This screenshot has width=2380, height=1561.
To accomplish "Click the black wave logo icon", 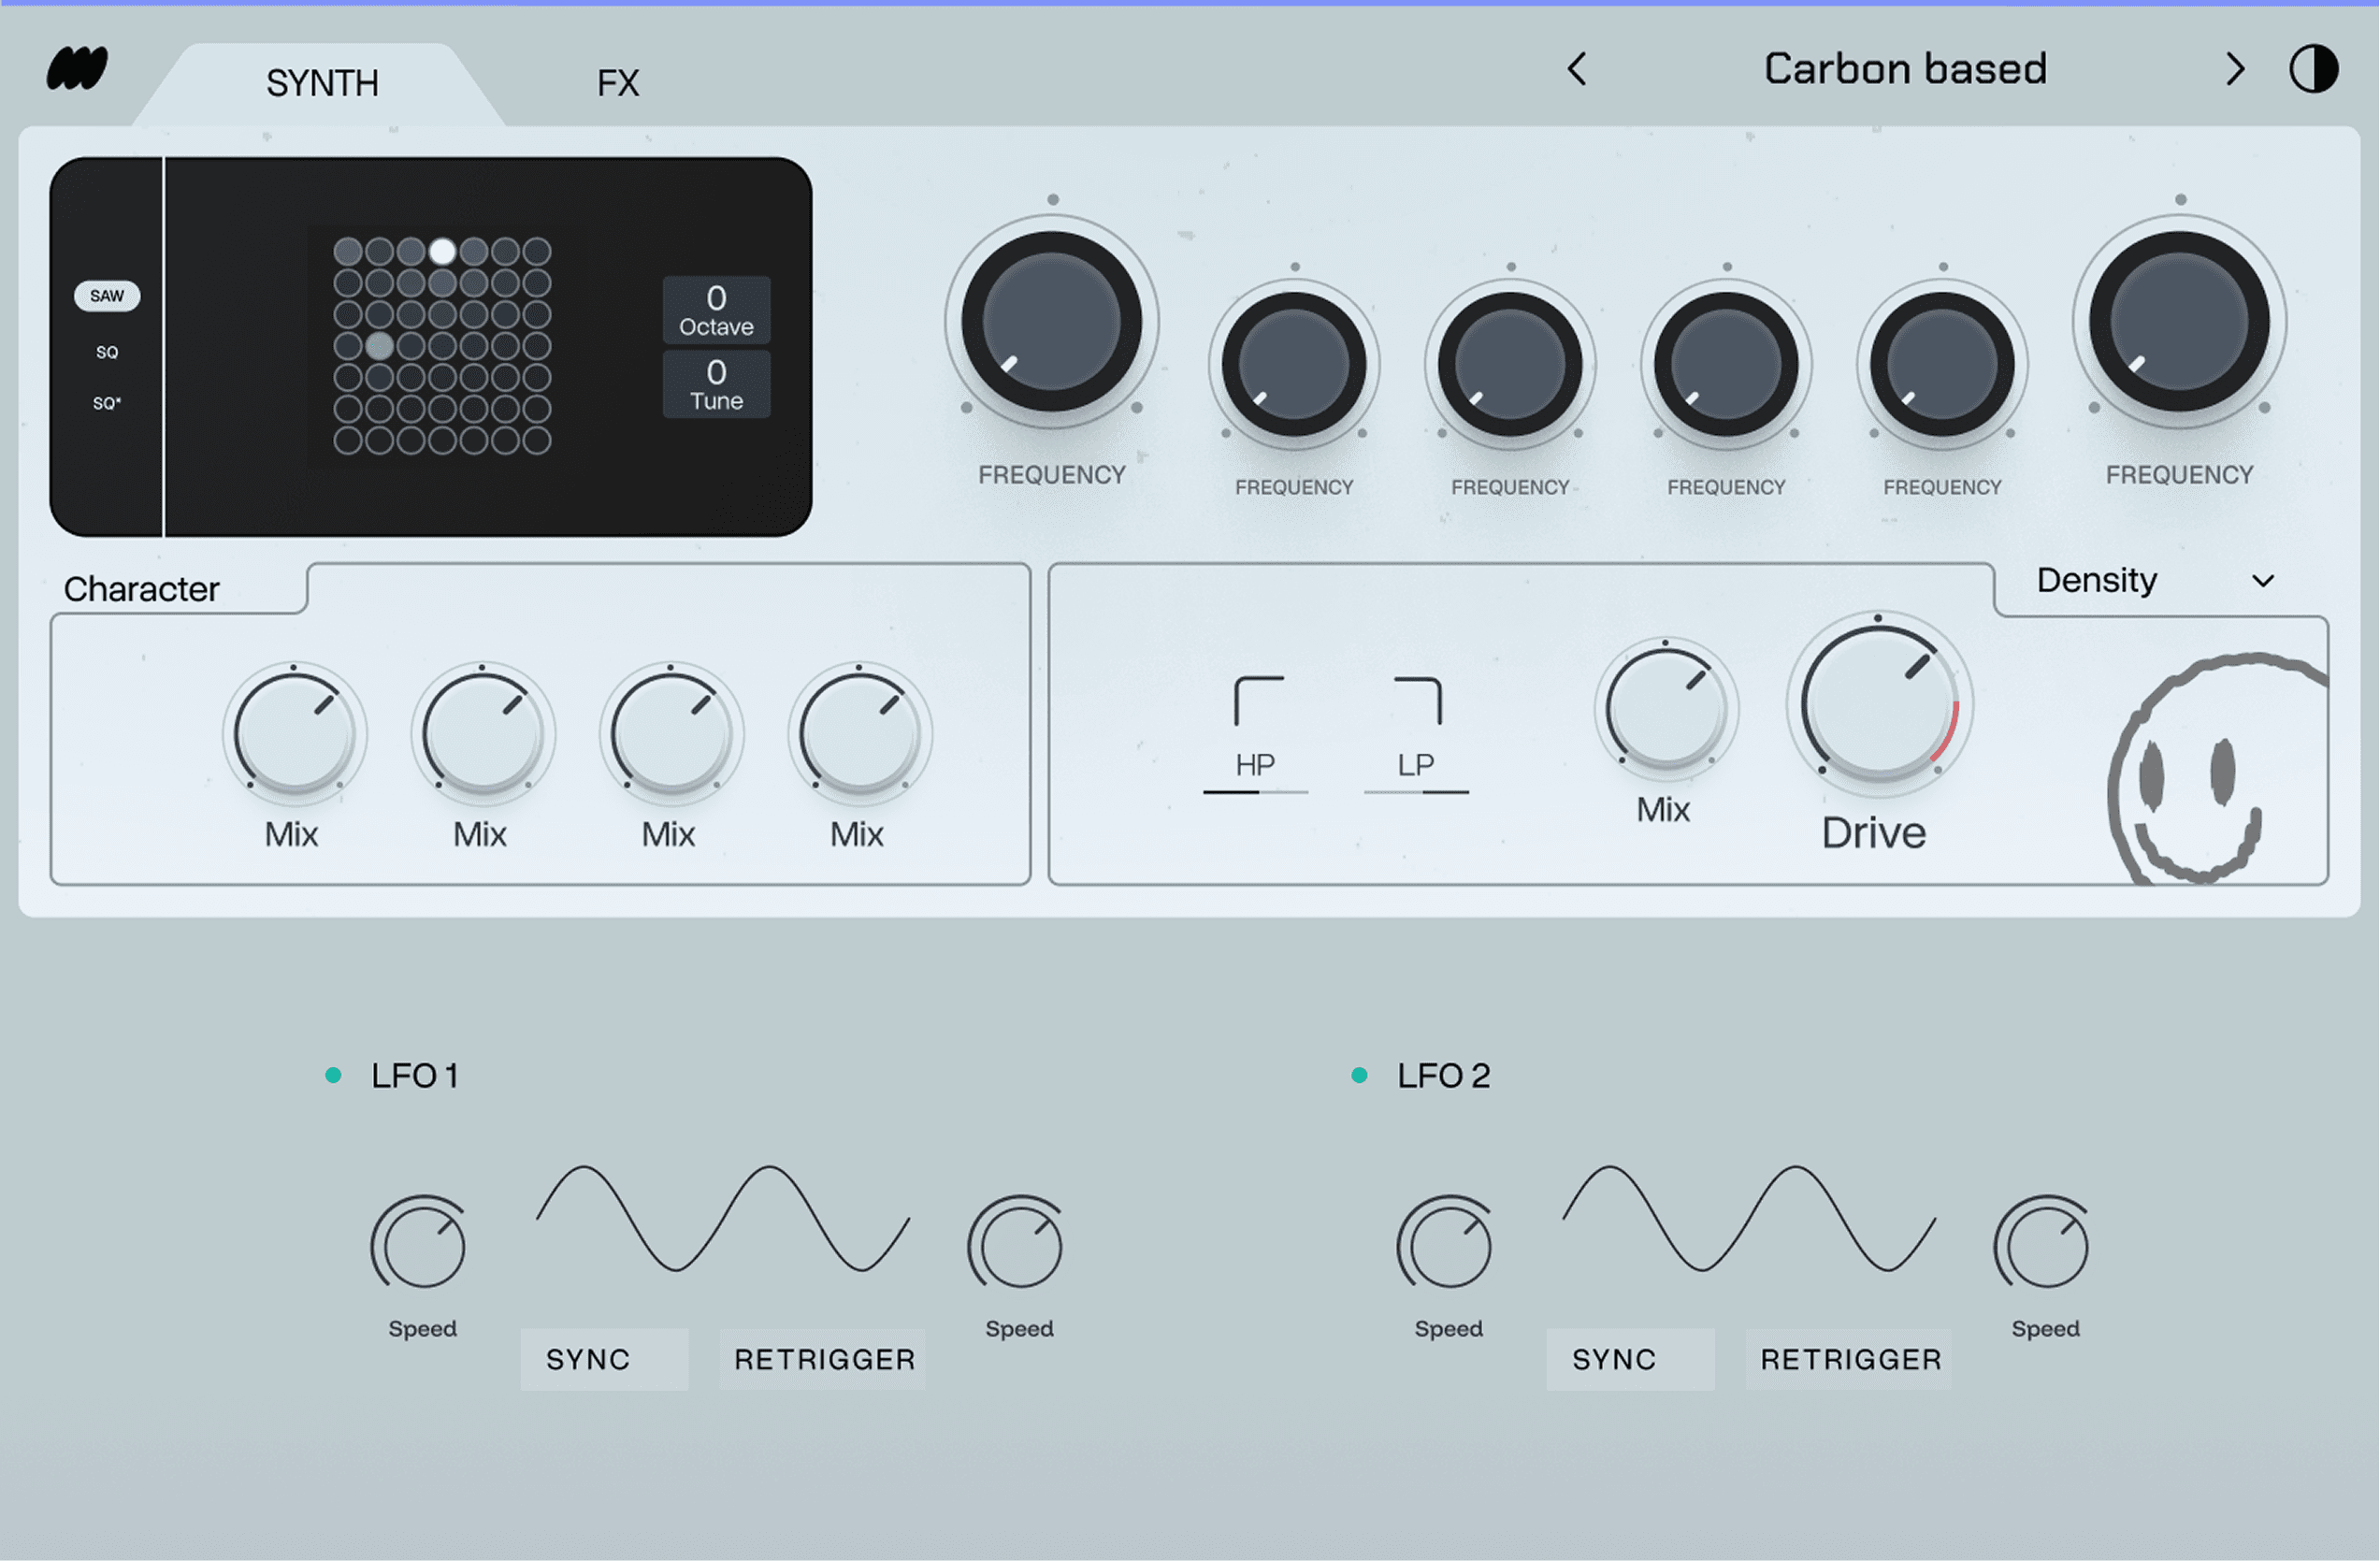I will tap(77, 68).
